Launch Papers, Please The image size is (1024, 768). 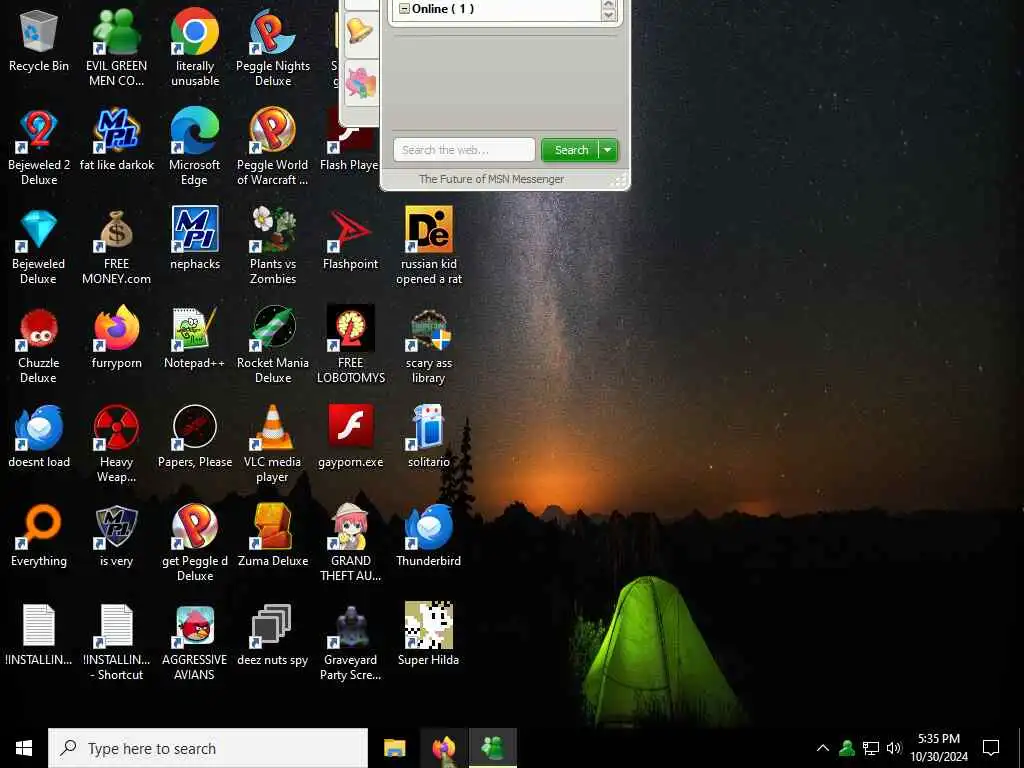(195, 438)
